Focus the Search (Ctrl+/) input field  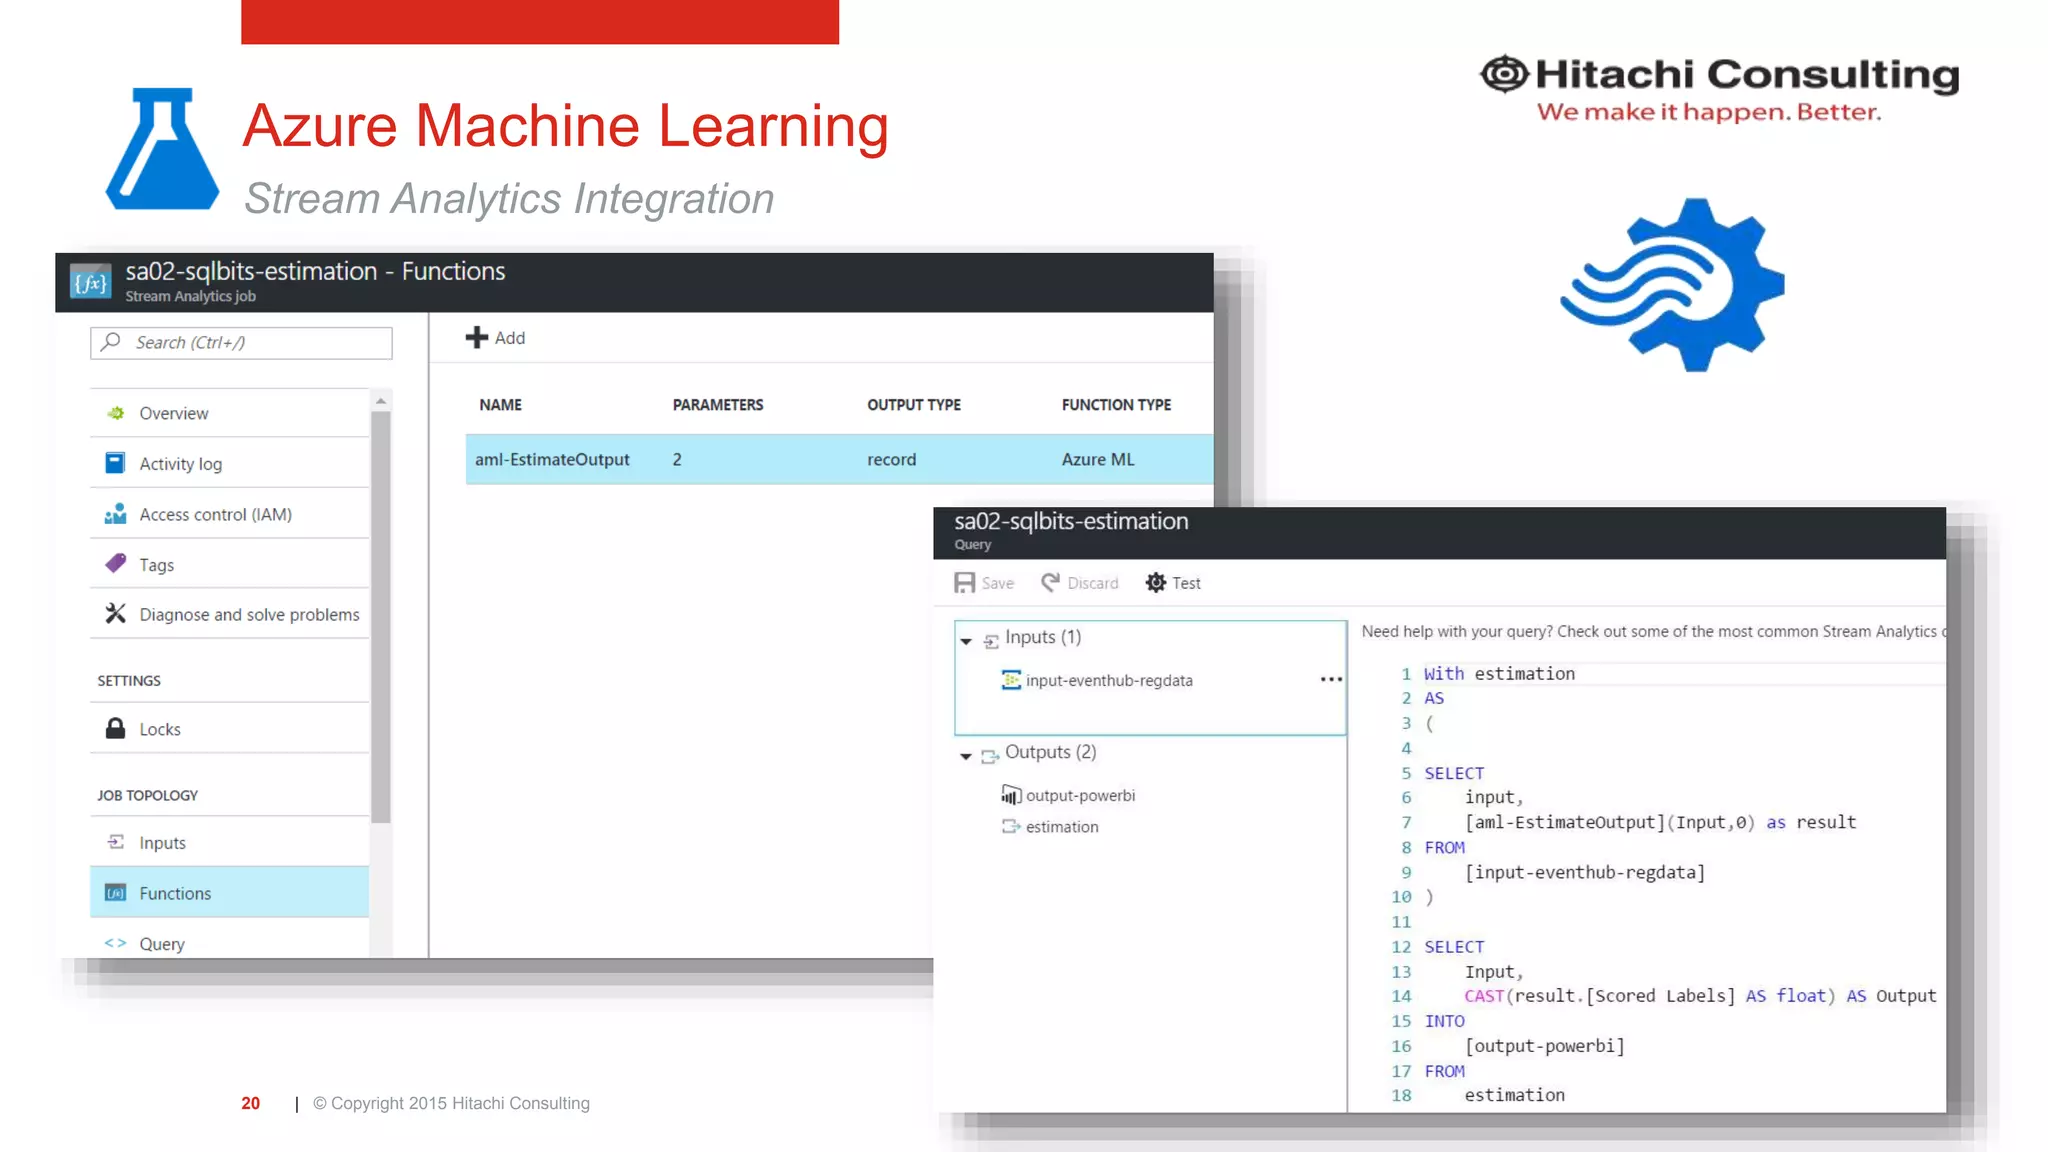tap(241, 342)
